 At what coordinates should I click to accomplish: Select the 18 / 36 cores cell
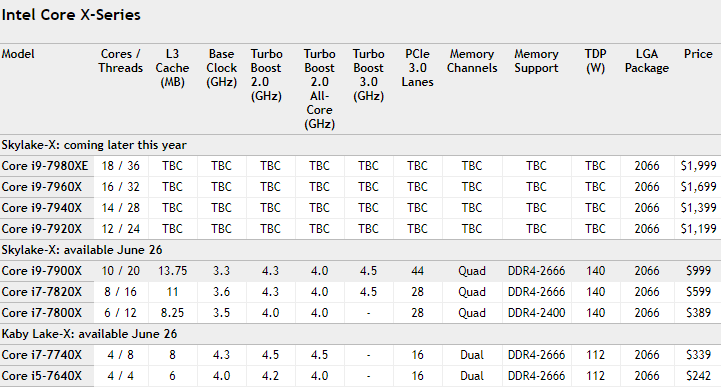(x=120, y=165)
